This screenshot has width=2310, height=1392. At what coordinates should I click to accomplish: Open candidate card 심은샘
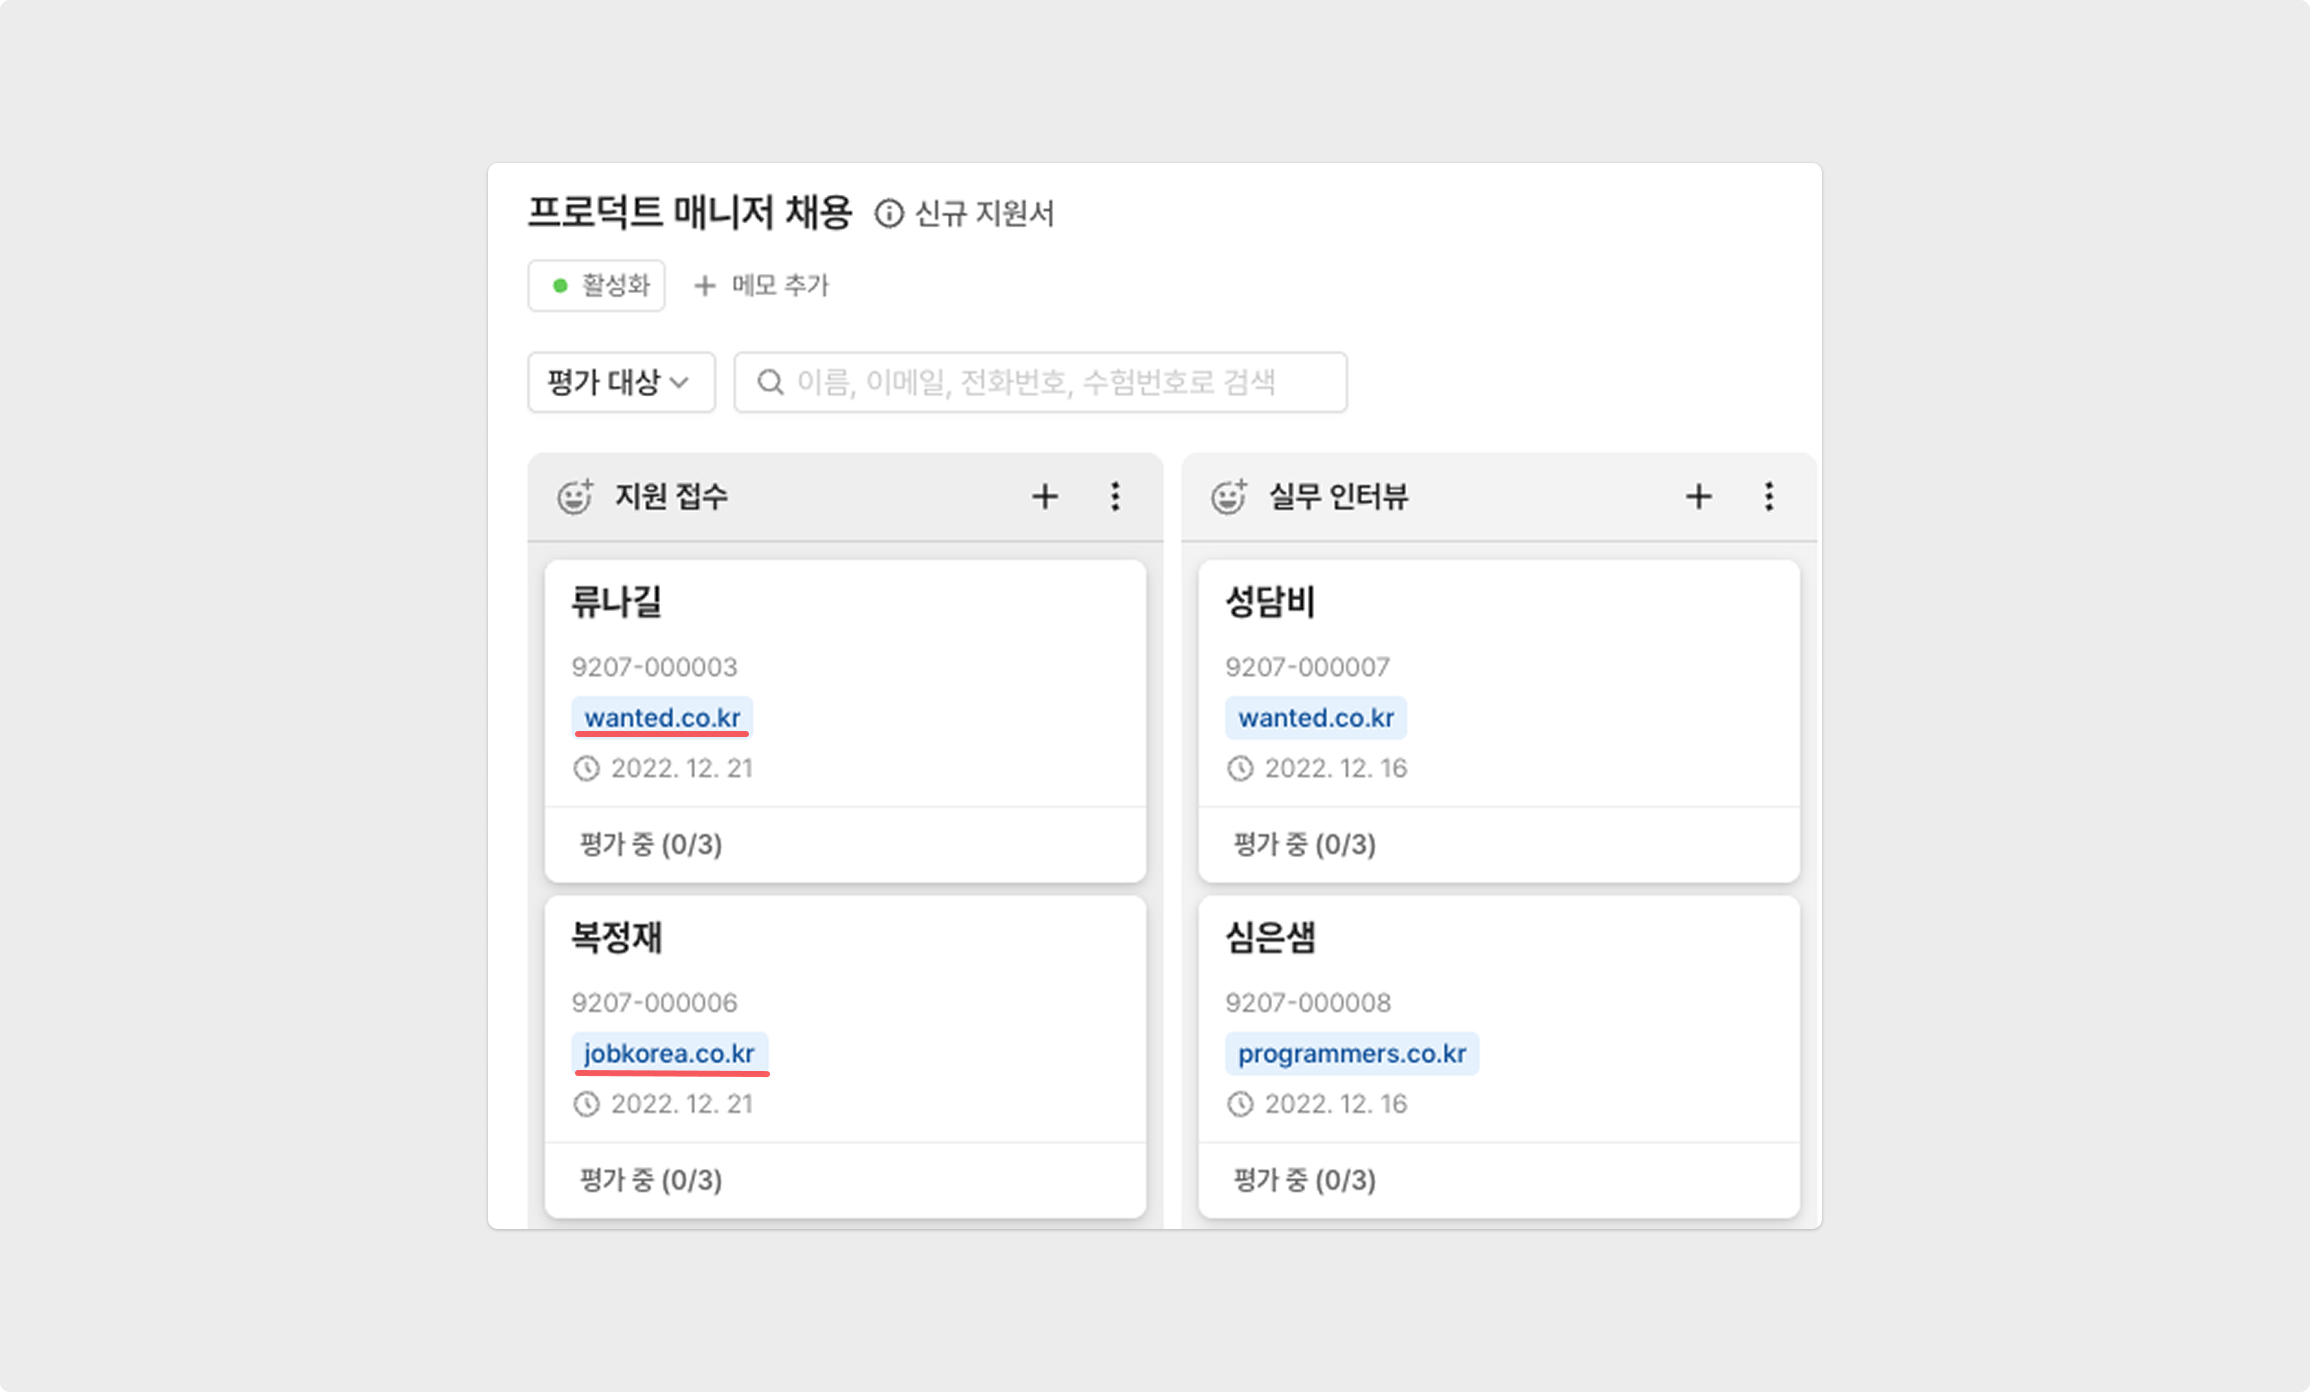pyautogui.click(x=1499, y=1057)
